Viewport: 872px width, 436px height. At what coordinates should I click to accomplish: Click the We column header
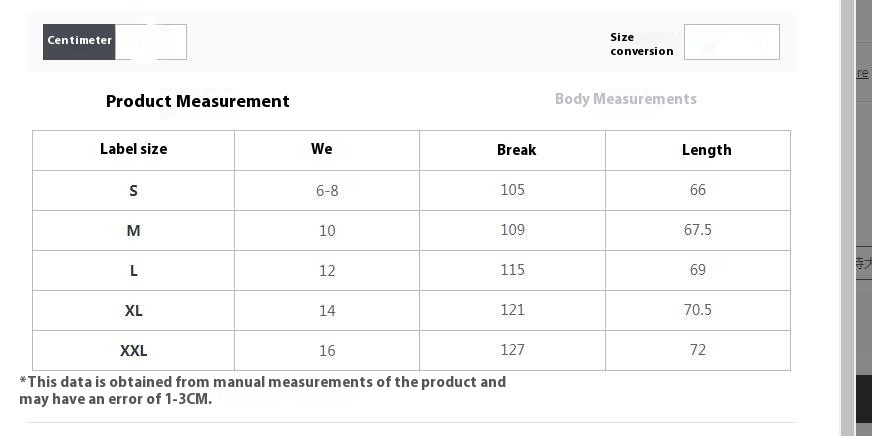pos(321,149)
